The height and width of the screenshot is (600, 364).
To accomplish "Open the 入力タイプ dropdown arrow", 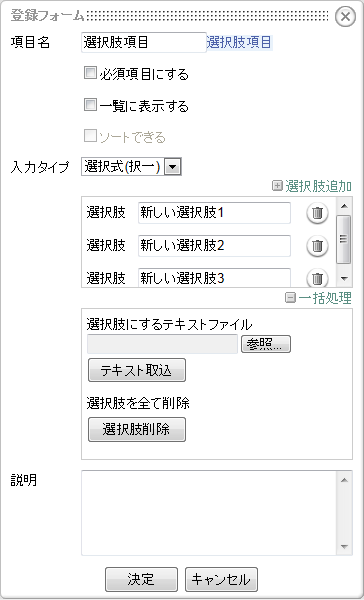I will coord(173,167).
